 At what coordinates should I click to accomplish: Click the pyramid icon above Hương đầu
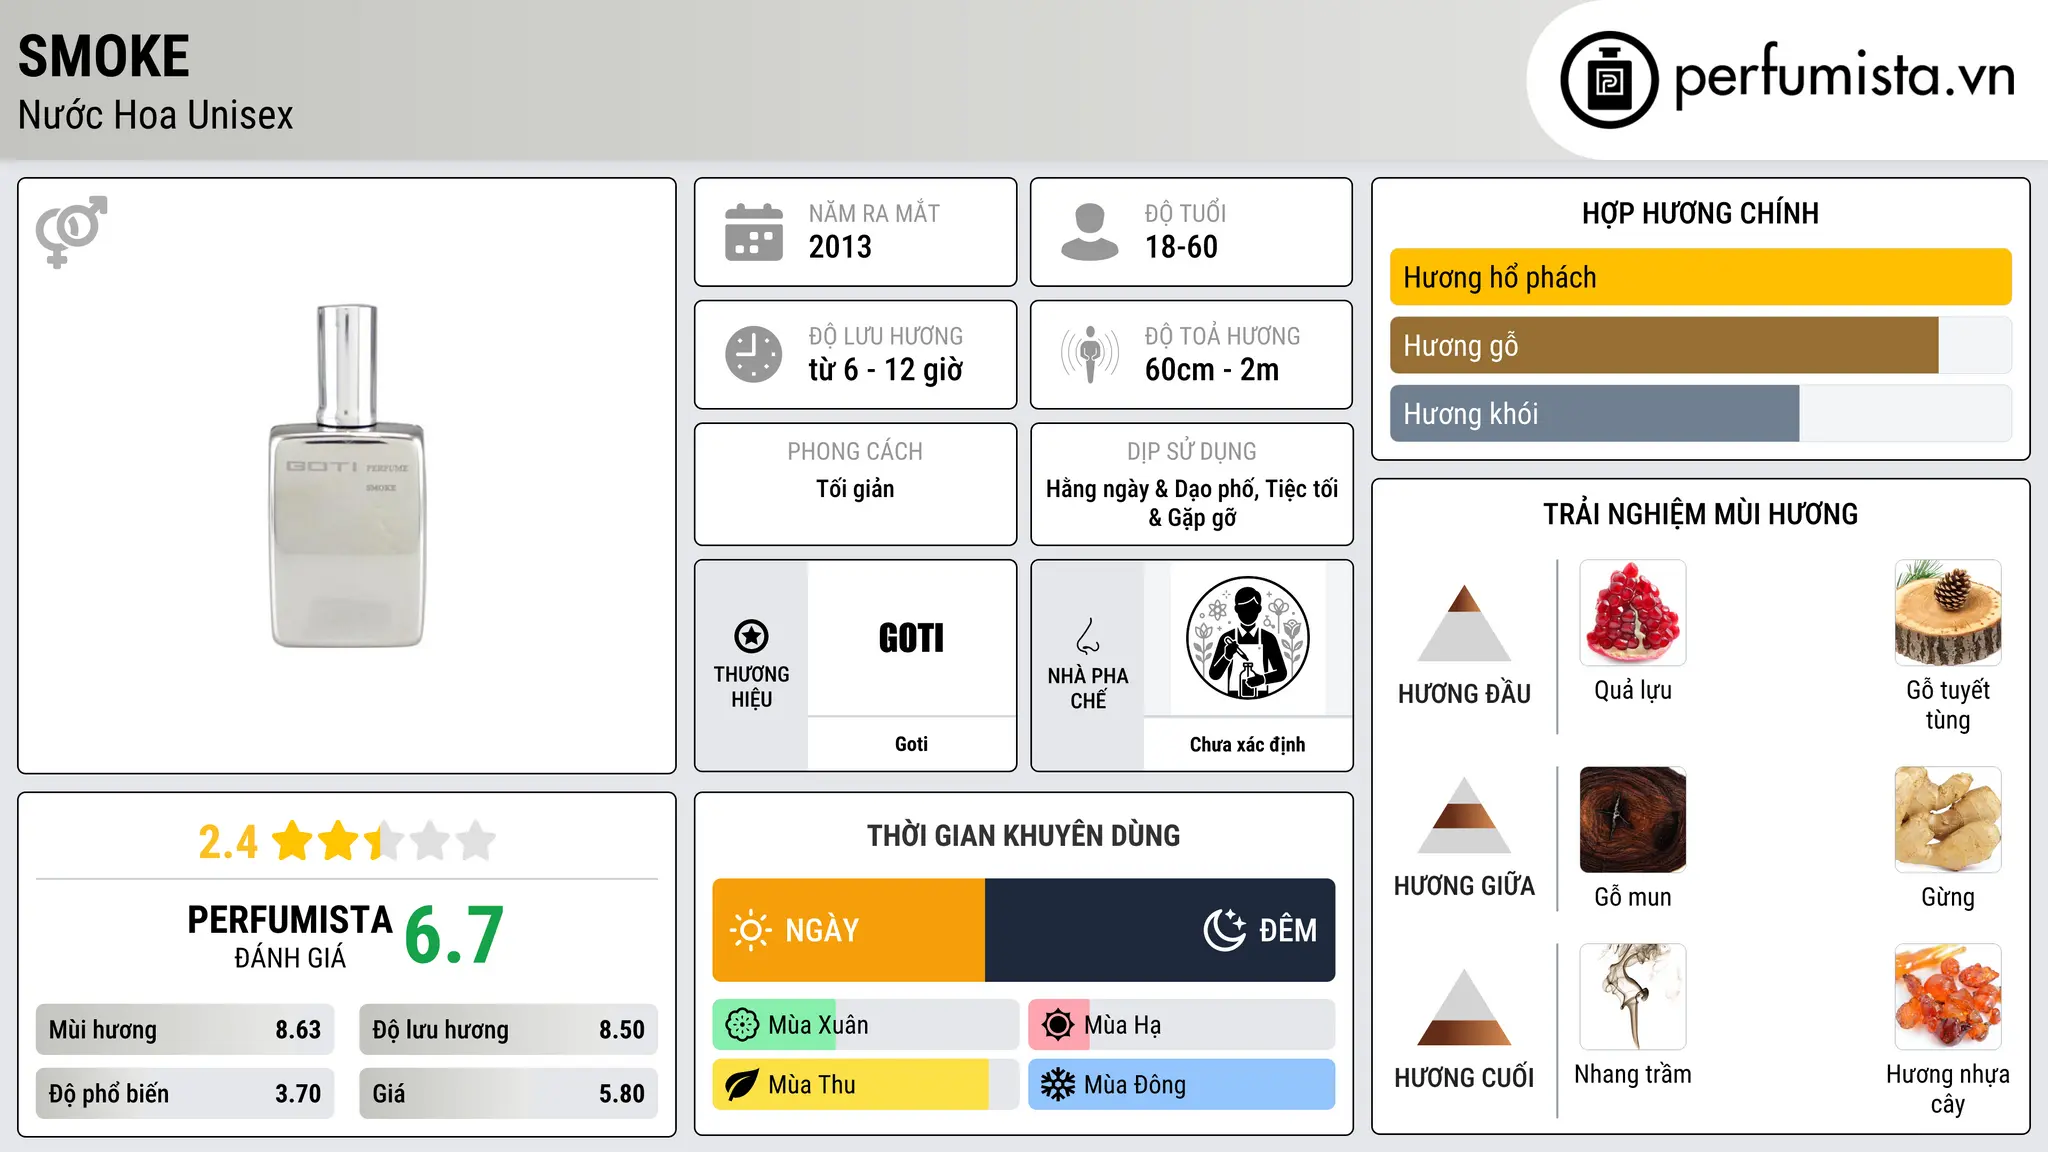(x=1464, y=623)
